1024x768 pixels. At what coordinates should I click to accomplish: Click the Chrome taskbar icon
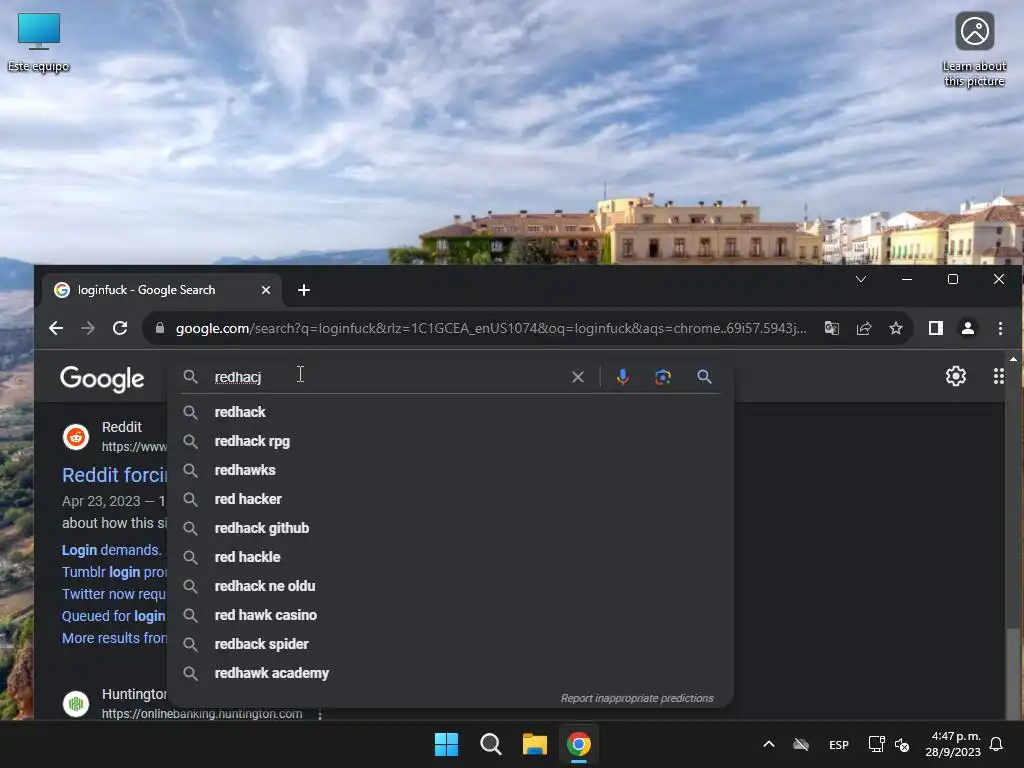[x=579, y=744]
